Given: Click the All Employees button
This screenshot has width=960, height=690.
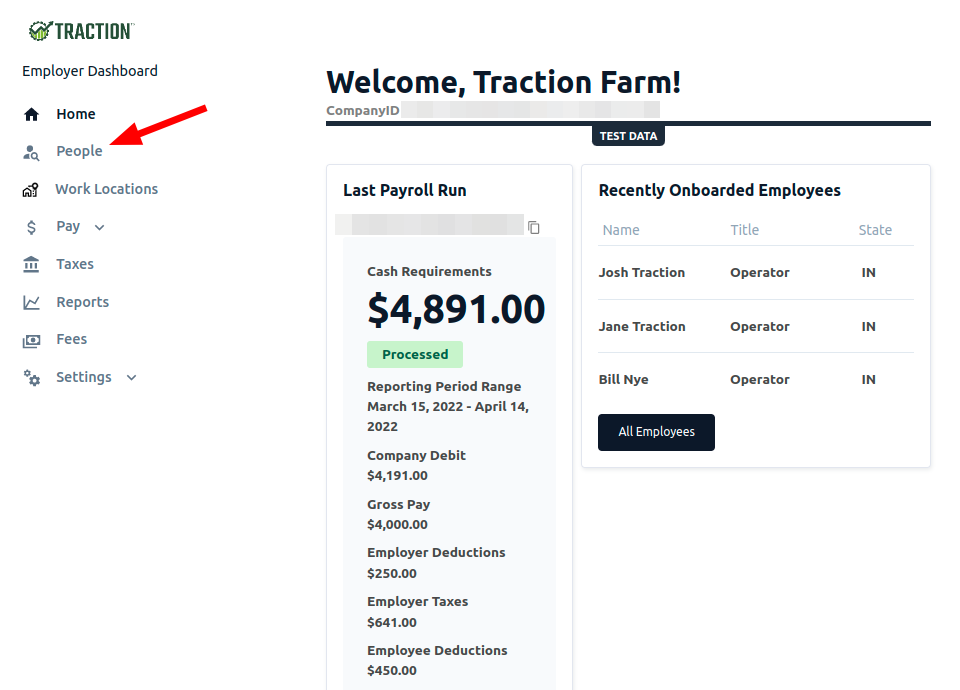Looking at the screenshot, I should 656,432.
